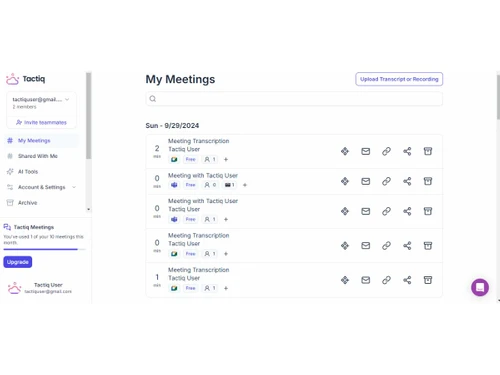Image resolution: width=500 pixels, height=375 pixels.
Task: Open the AI Tools page
Action: click(x=28, y=172)
